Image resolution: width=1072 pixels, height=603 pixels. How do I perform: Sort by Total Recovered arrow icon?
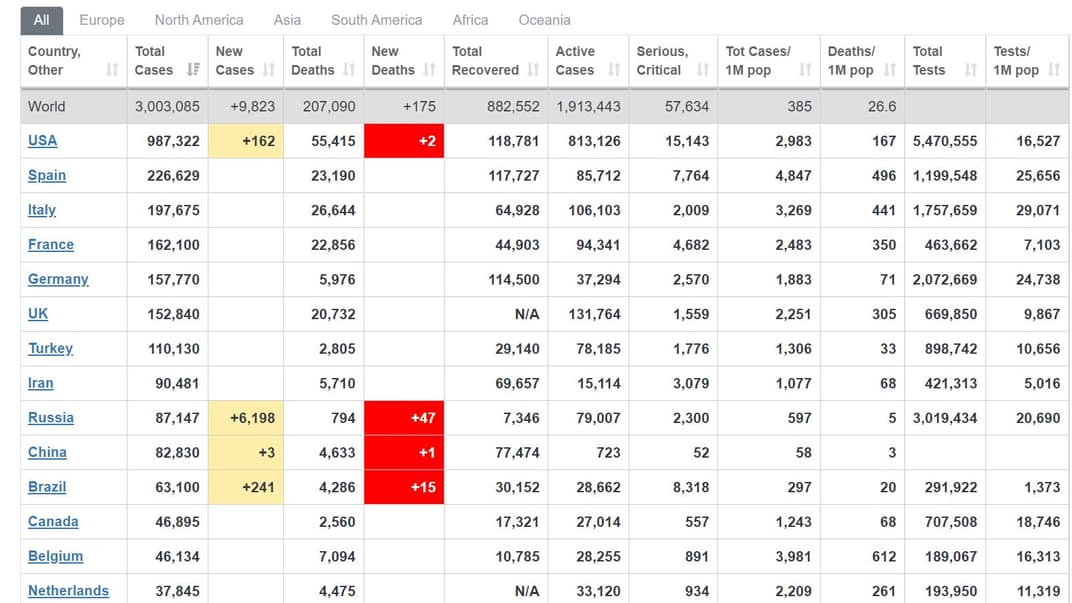[x=533, y=70]
